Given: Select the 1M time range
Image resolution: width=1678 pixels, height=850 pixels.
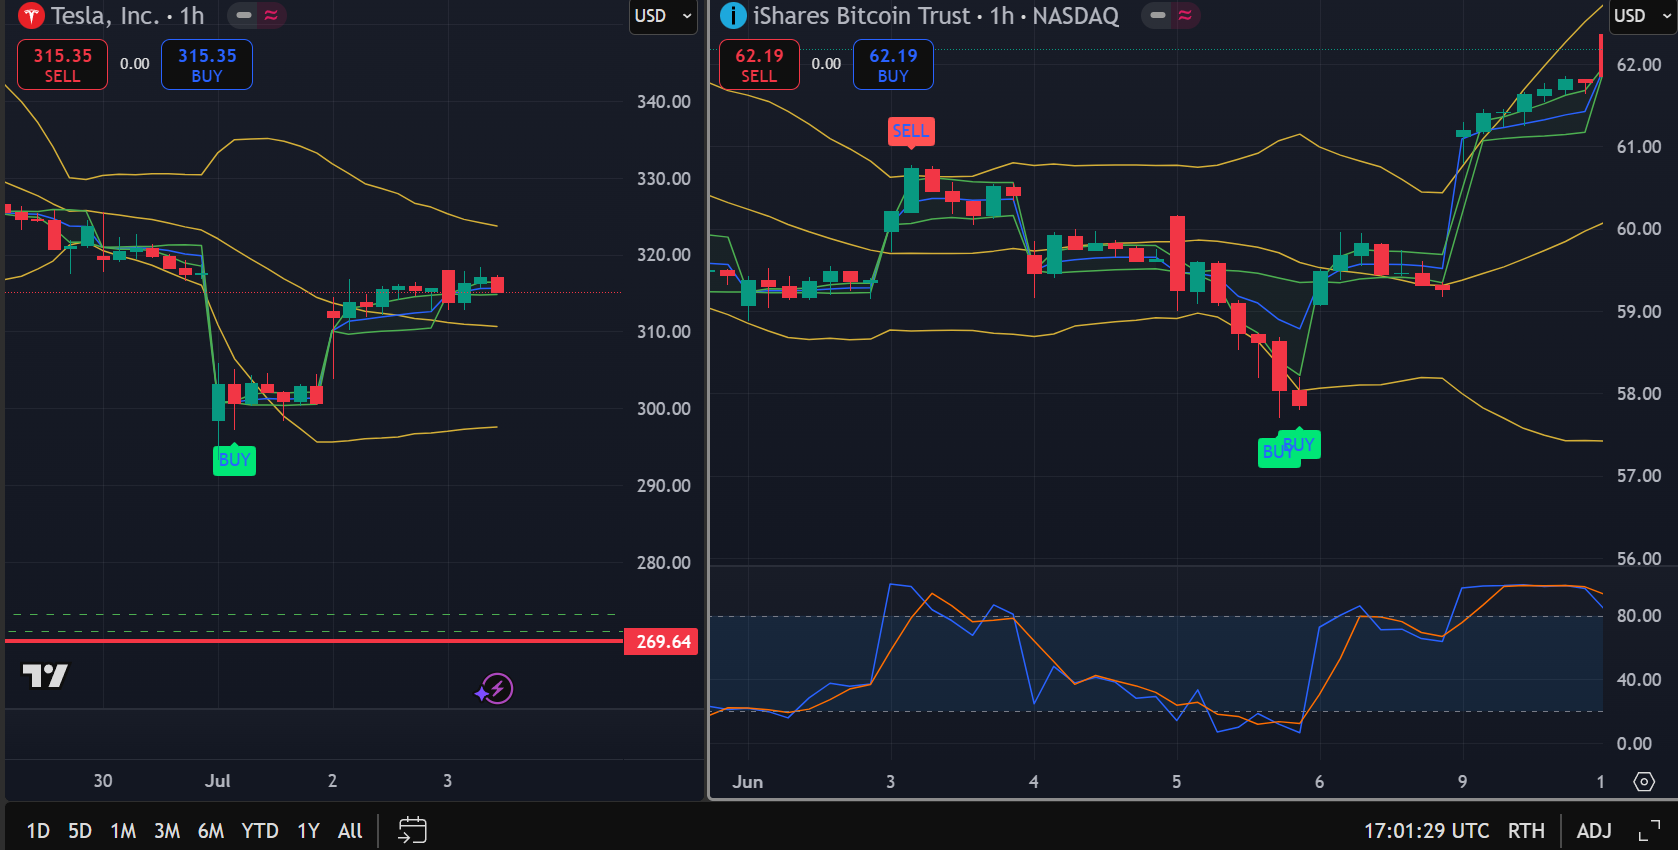Looking at the screenshot, I should click(123, 831).
